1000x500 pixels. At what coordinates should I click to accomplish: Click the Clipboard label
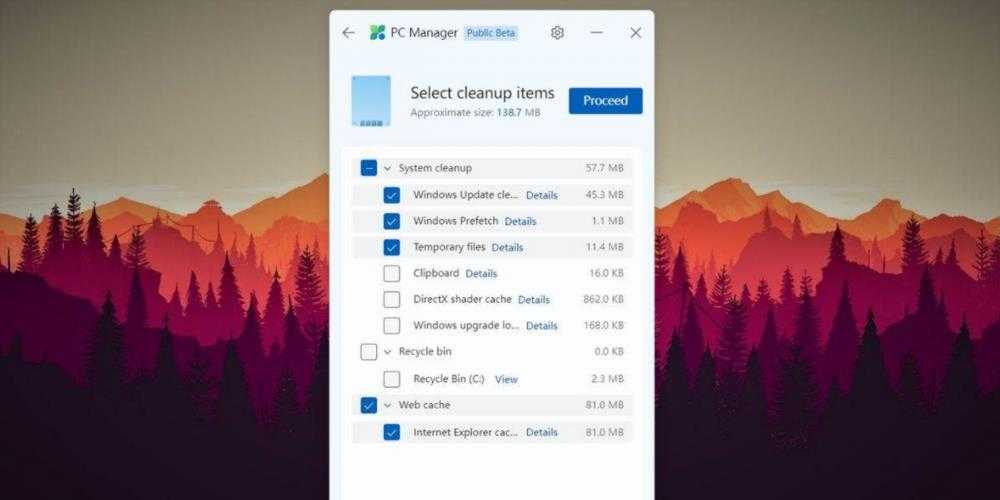[x=436, y=273]
